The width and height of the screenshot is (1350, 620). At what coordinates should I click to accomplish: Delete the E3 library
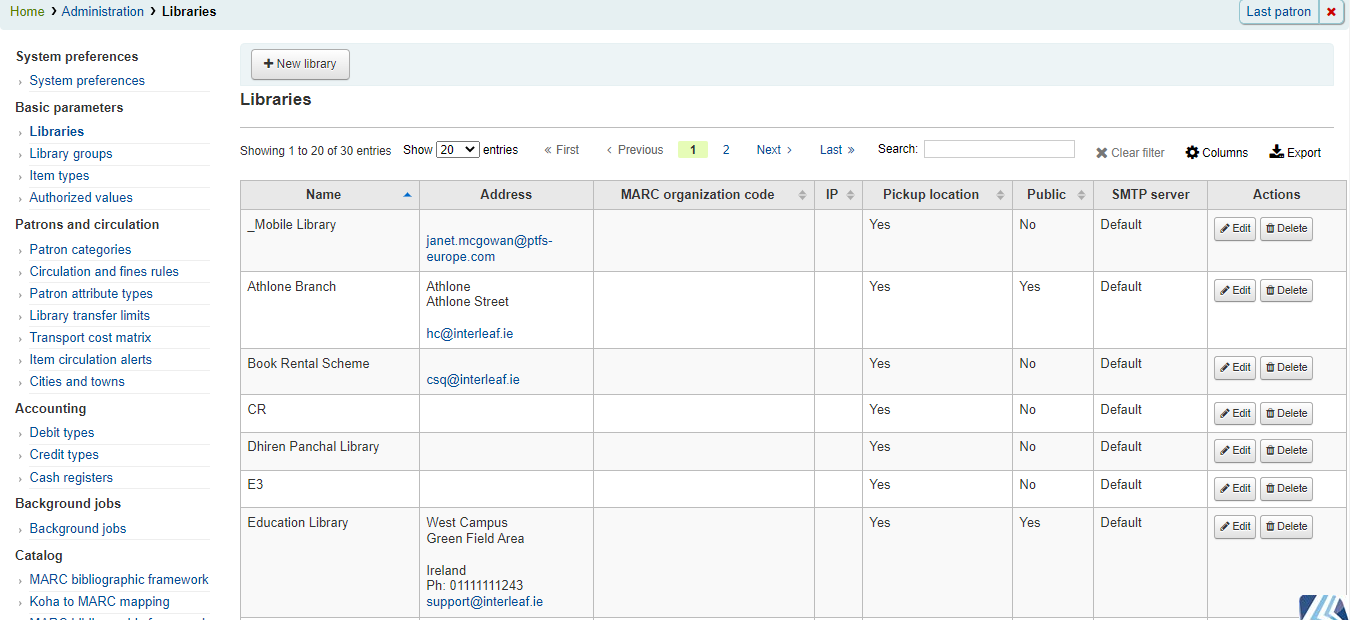pos(1286,489)
